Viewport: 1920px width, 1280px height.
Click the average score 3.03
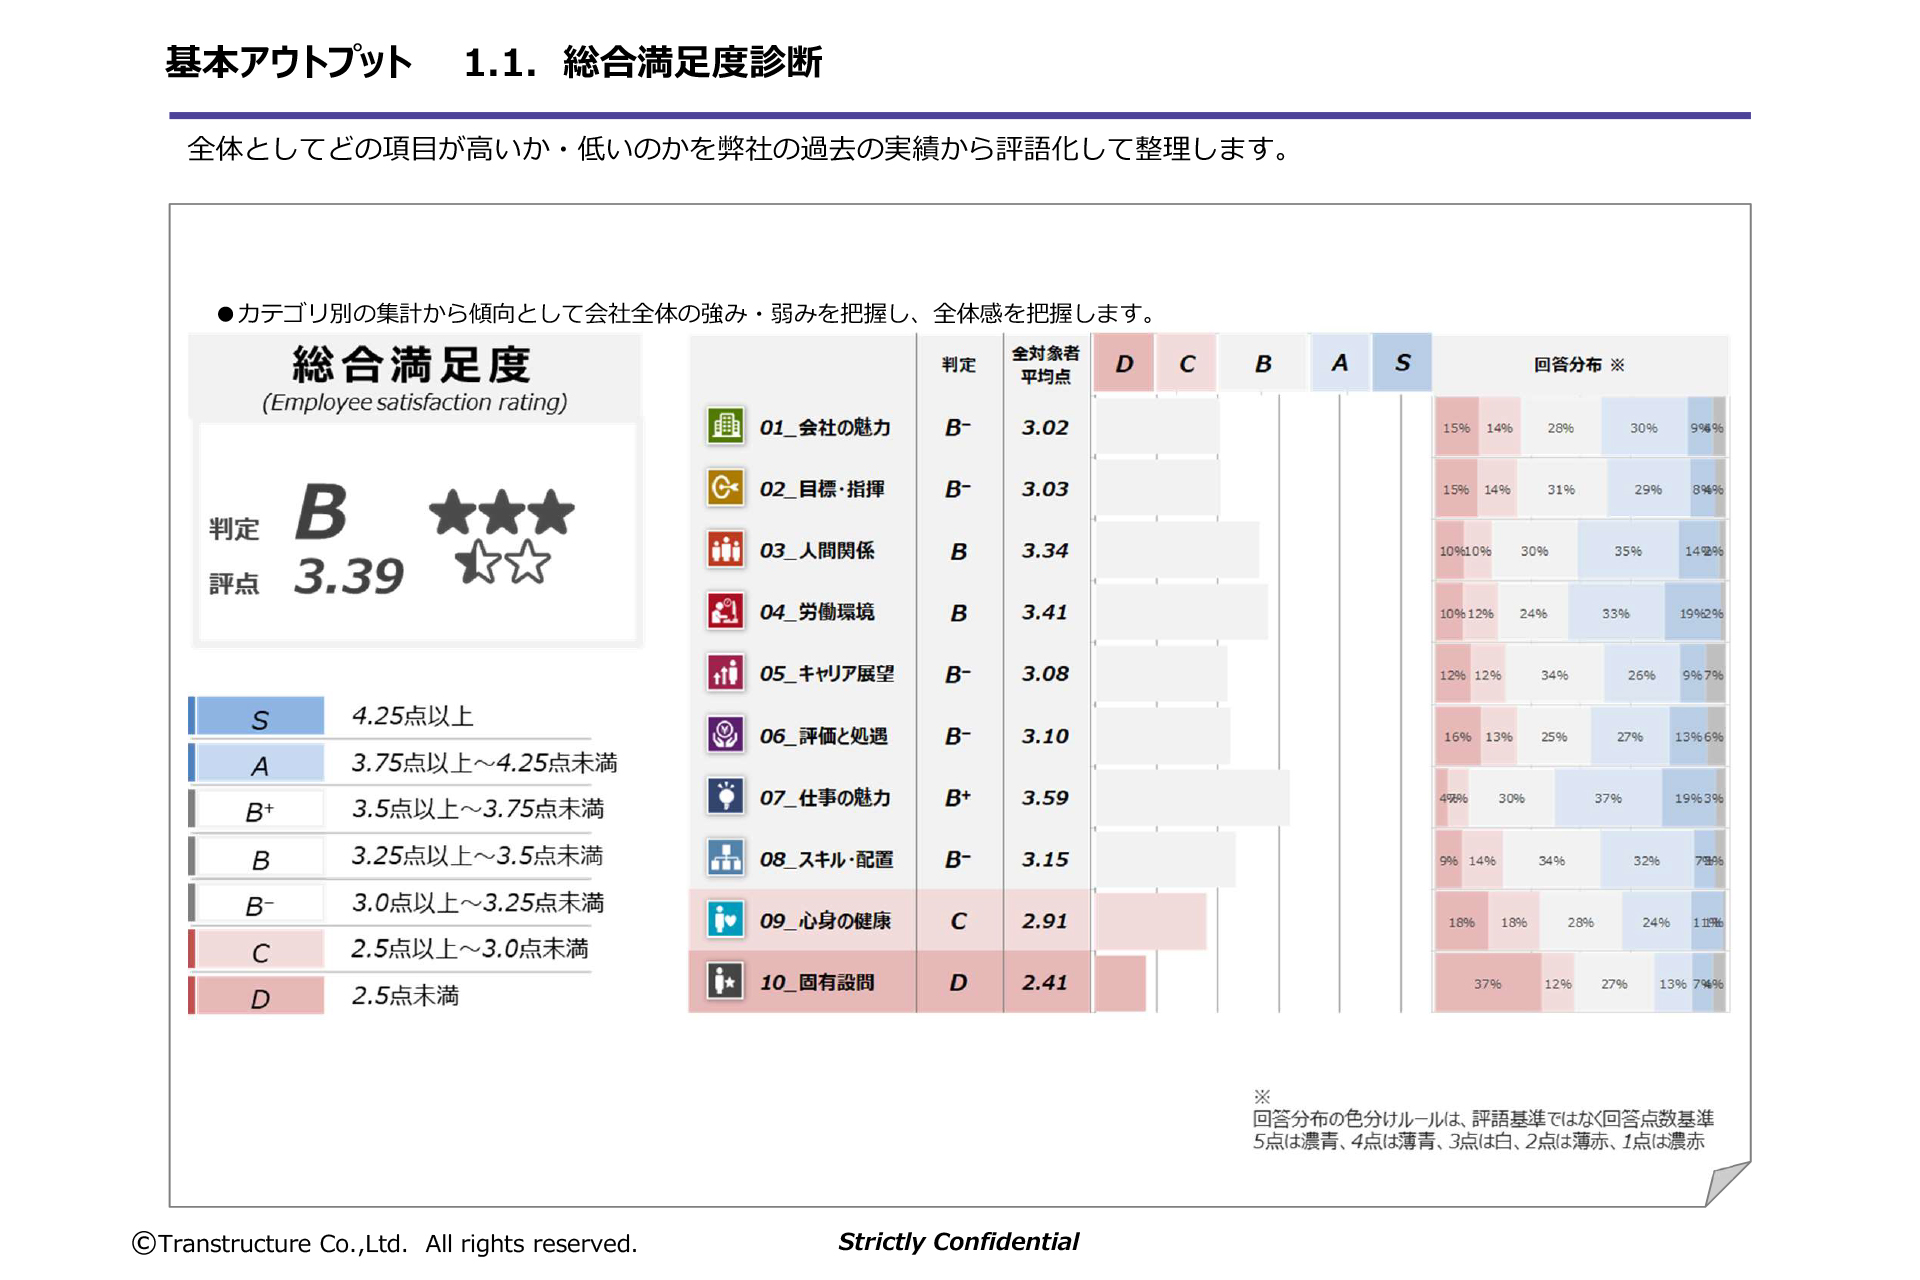[x=1045, y=489]
